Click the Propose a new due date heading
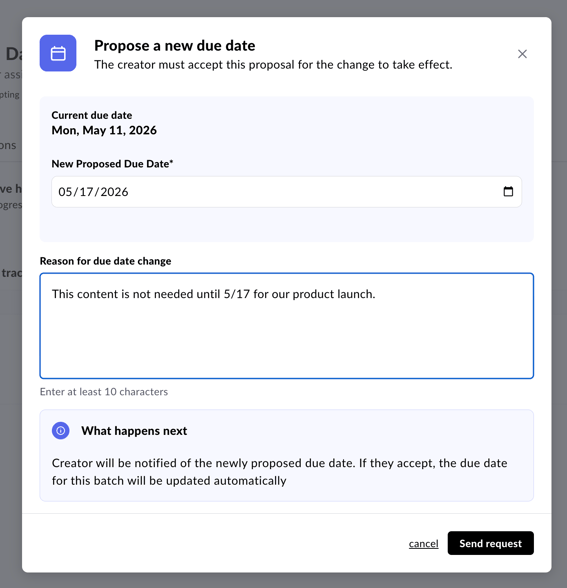This screenshot has height=588, width=567. point(175,45)
